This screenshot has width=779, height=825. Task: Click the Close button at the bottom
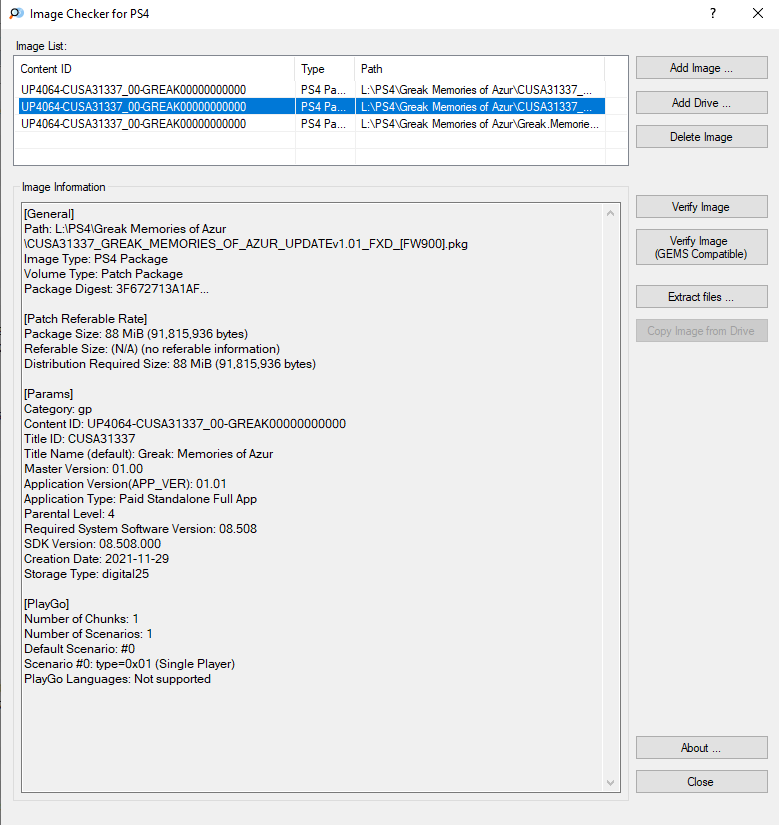[x=701, y=782]
